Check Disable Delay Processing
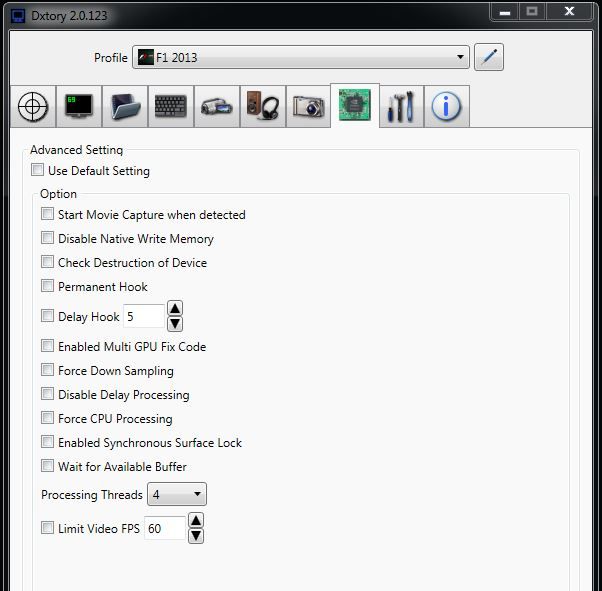The image size is (602, 591). pos(47,394)
